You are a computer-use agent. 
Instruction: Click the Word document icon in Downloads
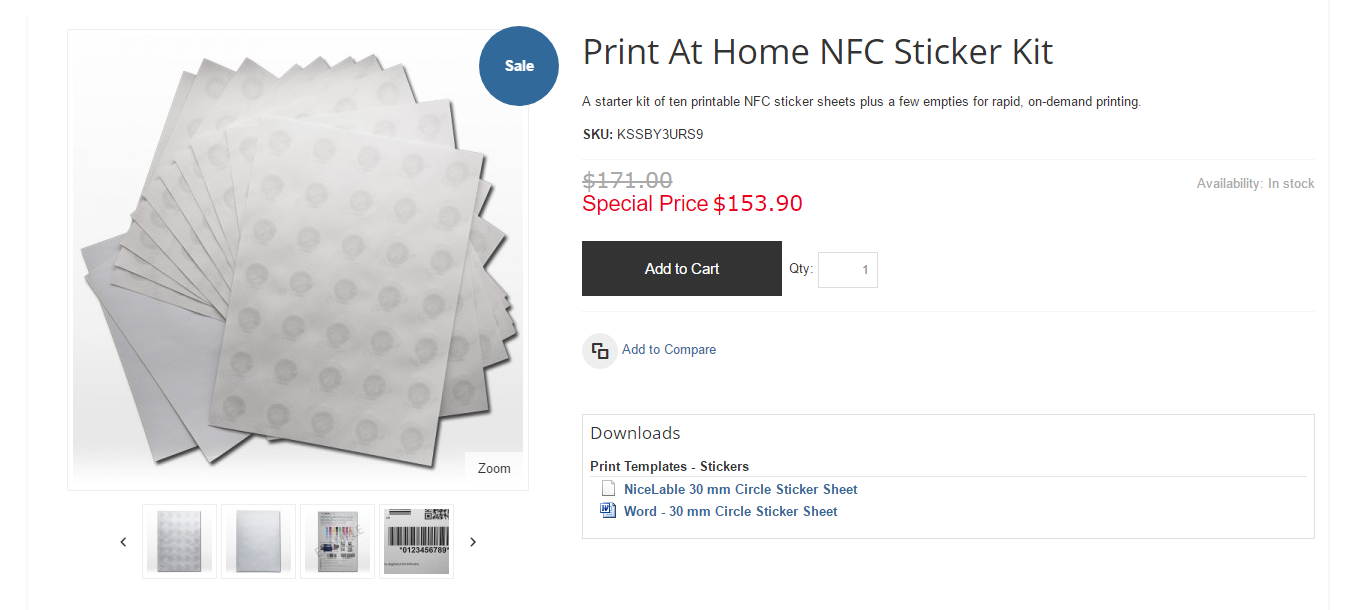click(x=608, y=511)
